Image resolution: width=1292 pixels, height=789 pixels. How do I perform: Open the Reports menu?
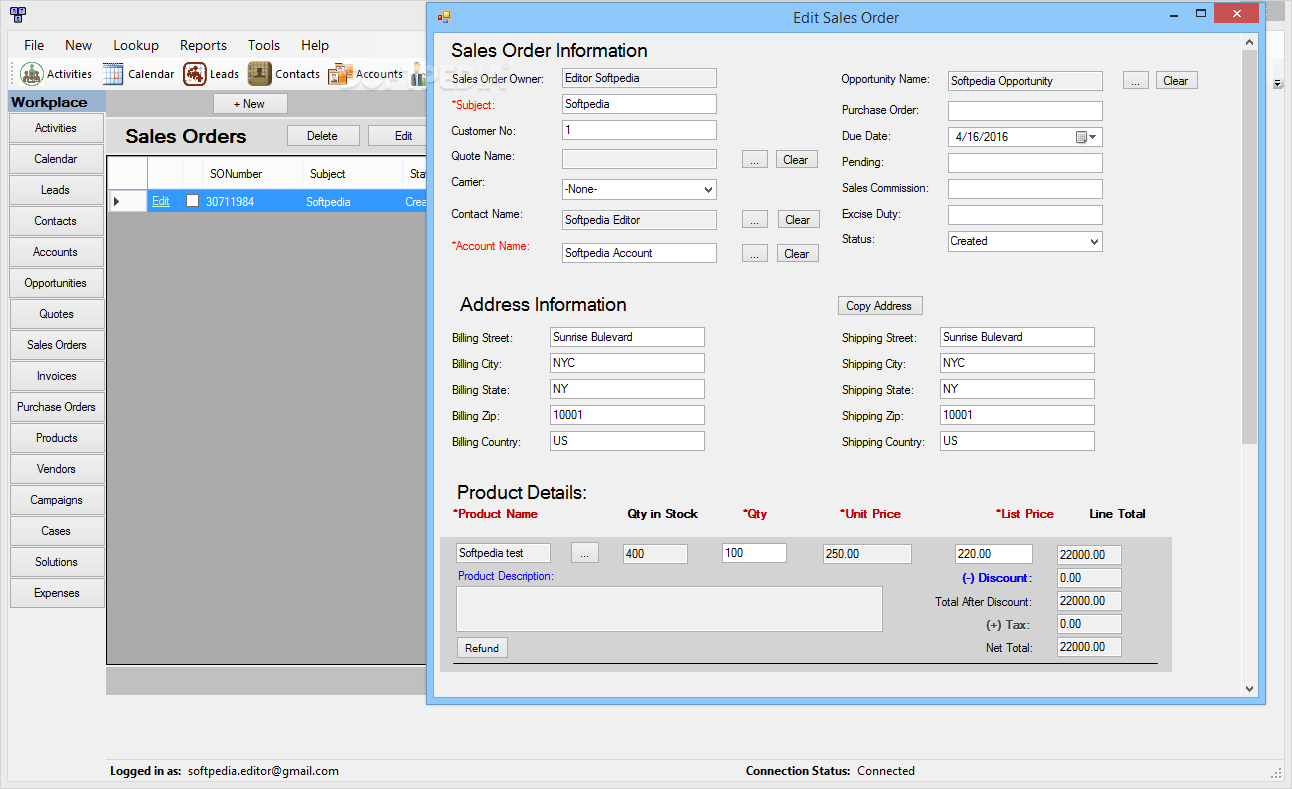pyautogui.click(x=203, y=45)
